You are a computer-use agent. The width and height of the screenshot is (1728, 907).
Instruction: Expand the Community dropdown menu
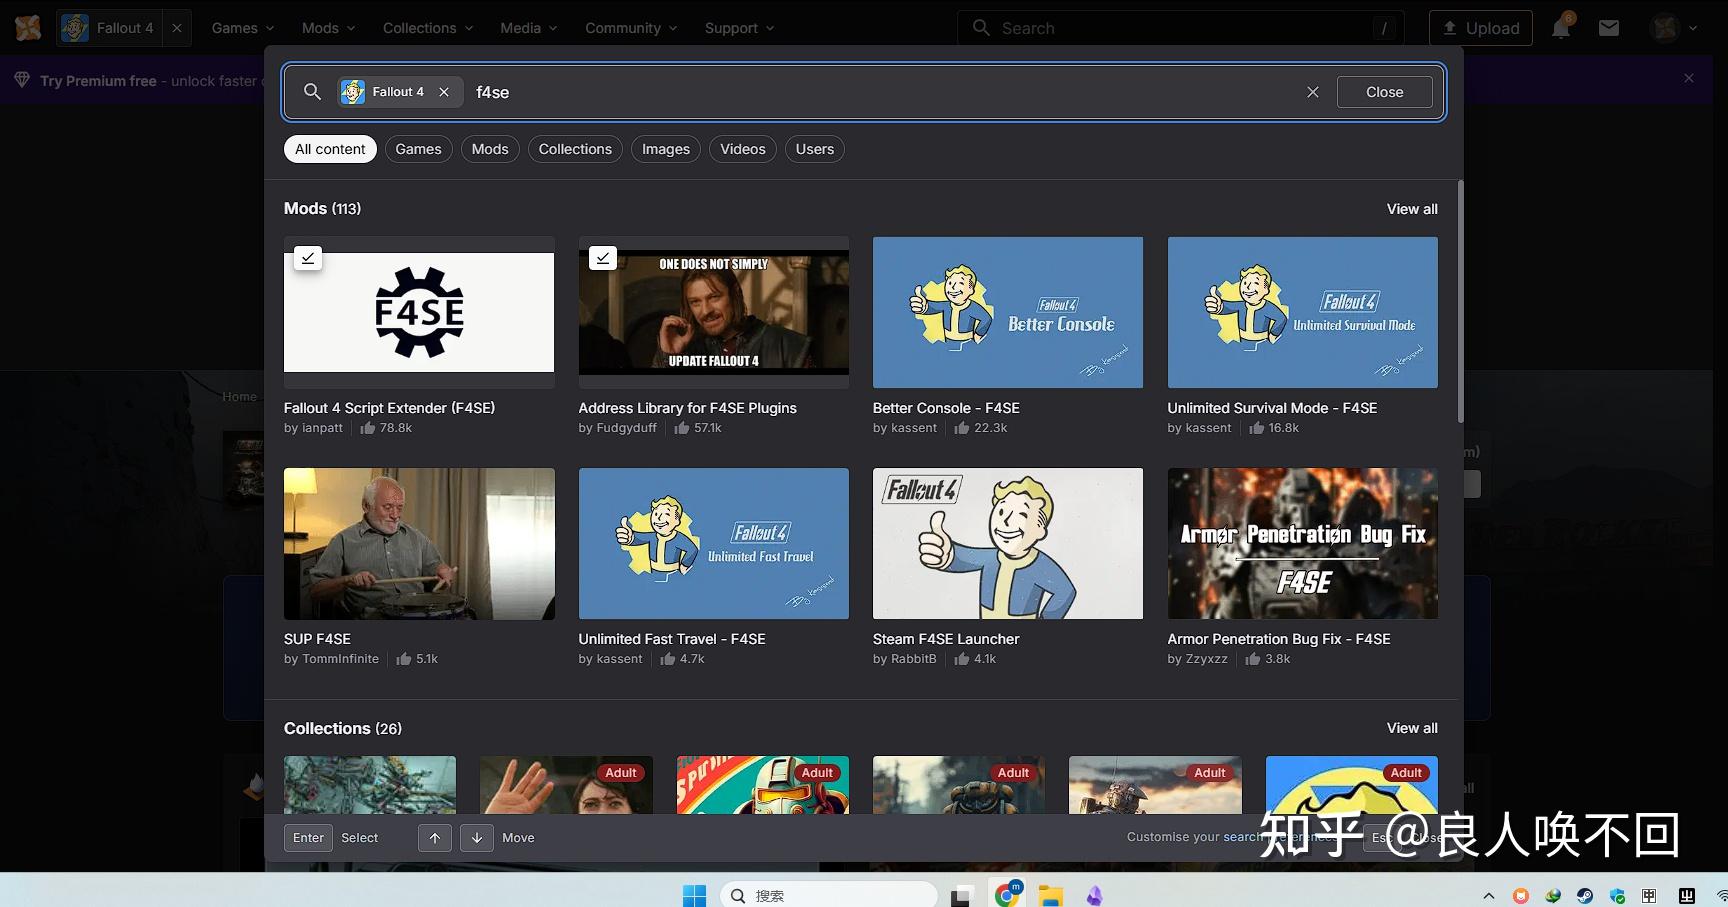pyautogui.click(x=631, y=28)
